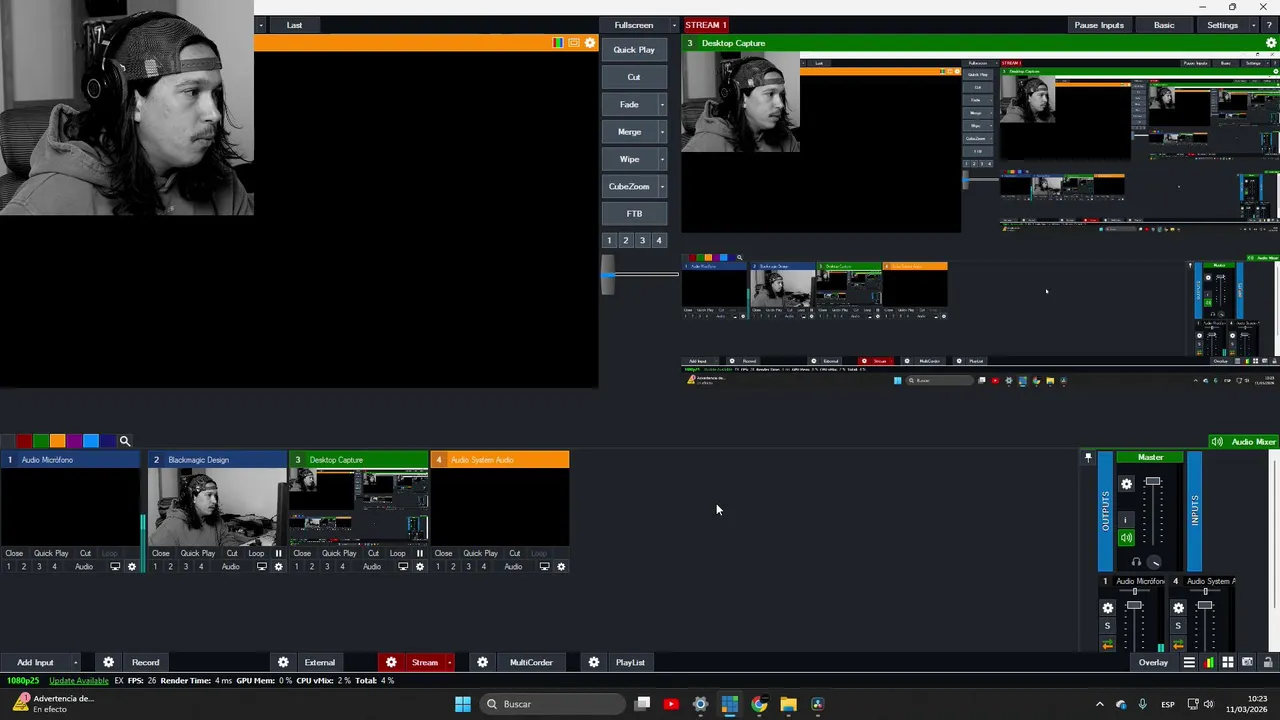Expand the Stream dropdown arrow

[449, 662]
